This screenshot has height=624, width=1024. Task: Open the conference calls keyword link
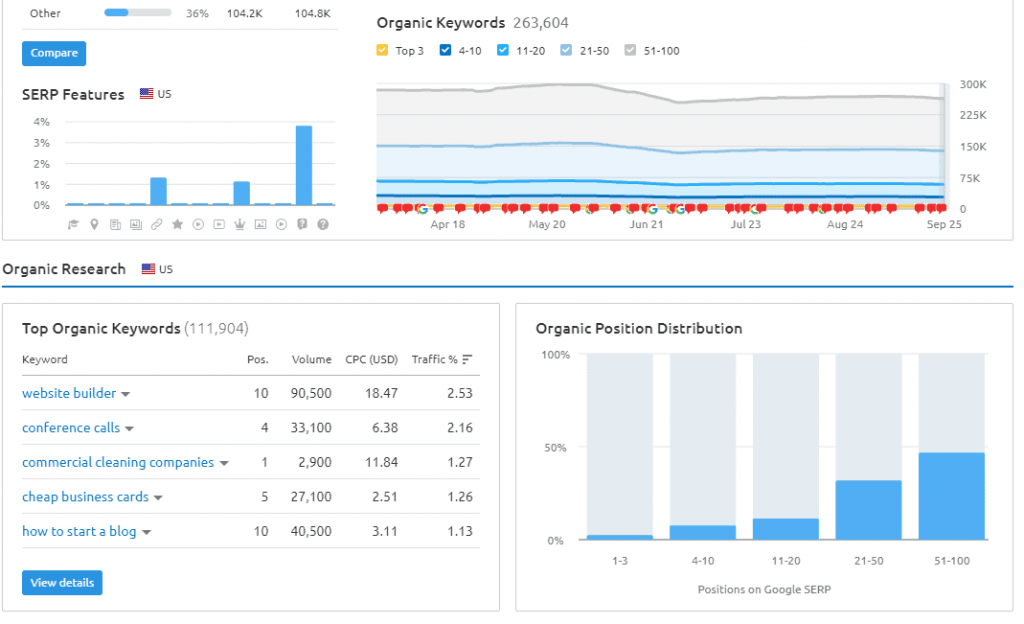[71, 428]
